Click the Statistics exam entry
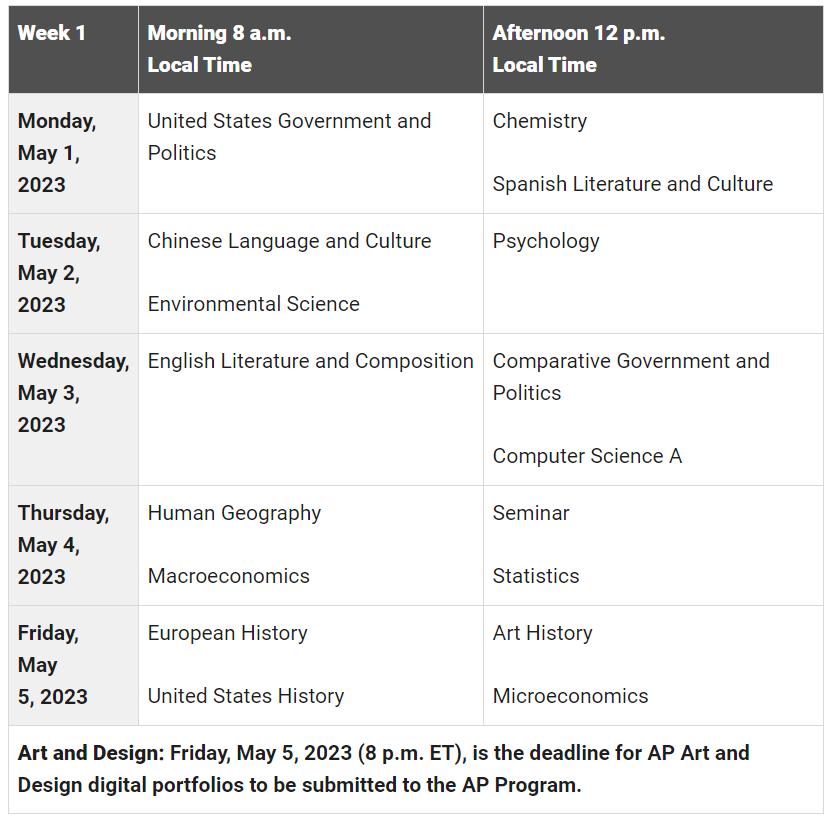The width and height of the screenshot is (830, 819). 536,576
